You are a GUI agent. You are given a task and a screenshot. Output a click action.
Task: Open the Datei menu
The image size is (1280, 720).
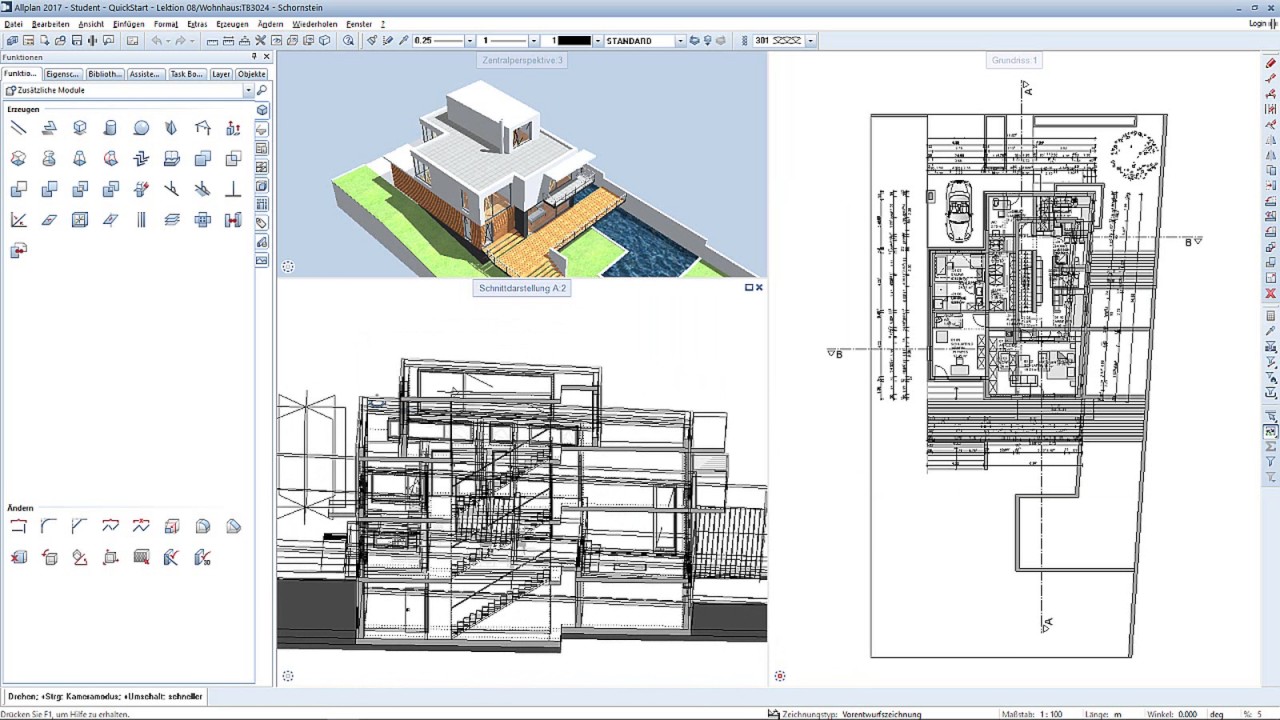[x=14, y=24]
